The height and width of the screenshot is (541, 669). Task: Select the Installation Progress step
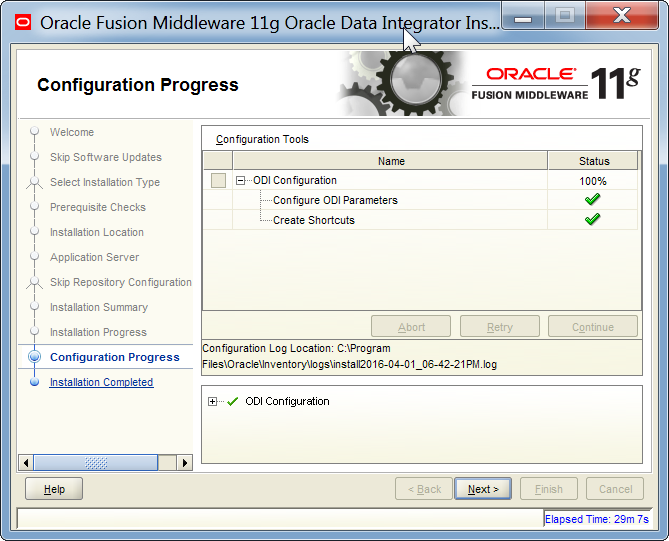coord(98,332)
